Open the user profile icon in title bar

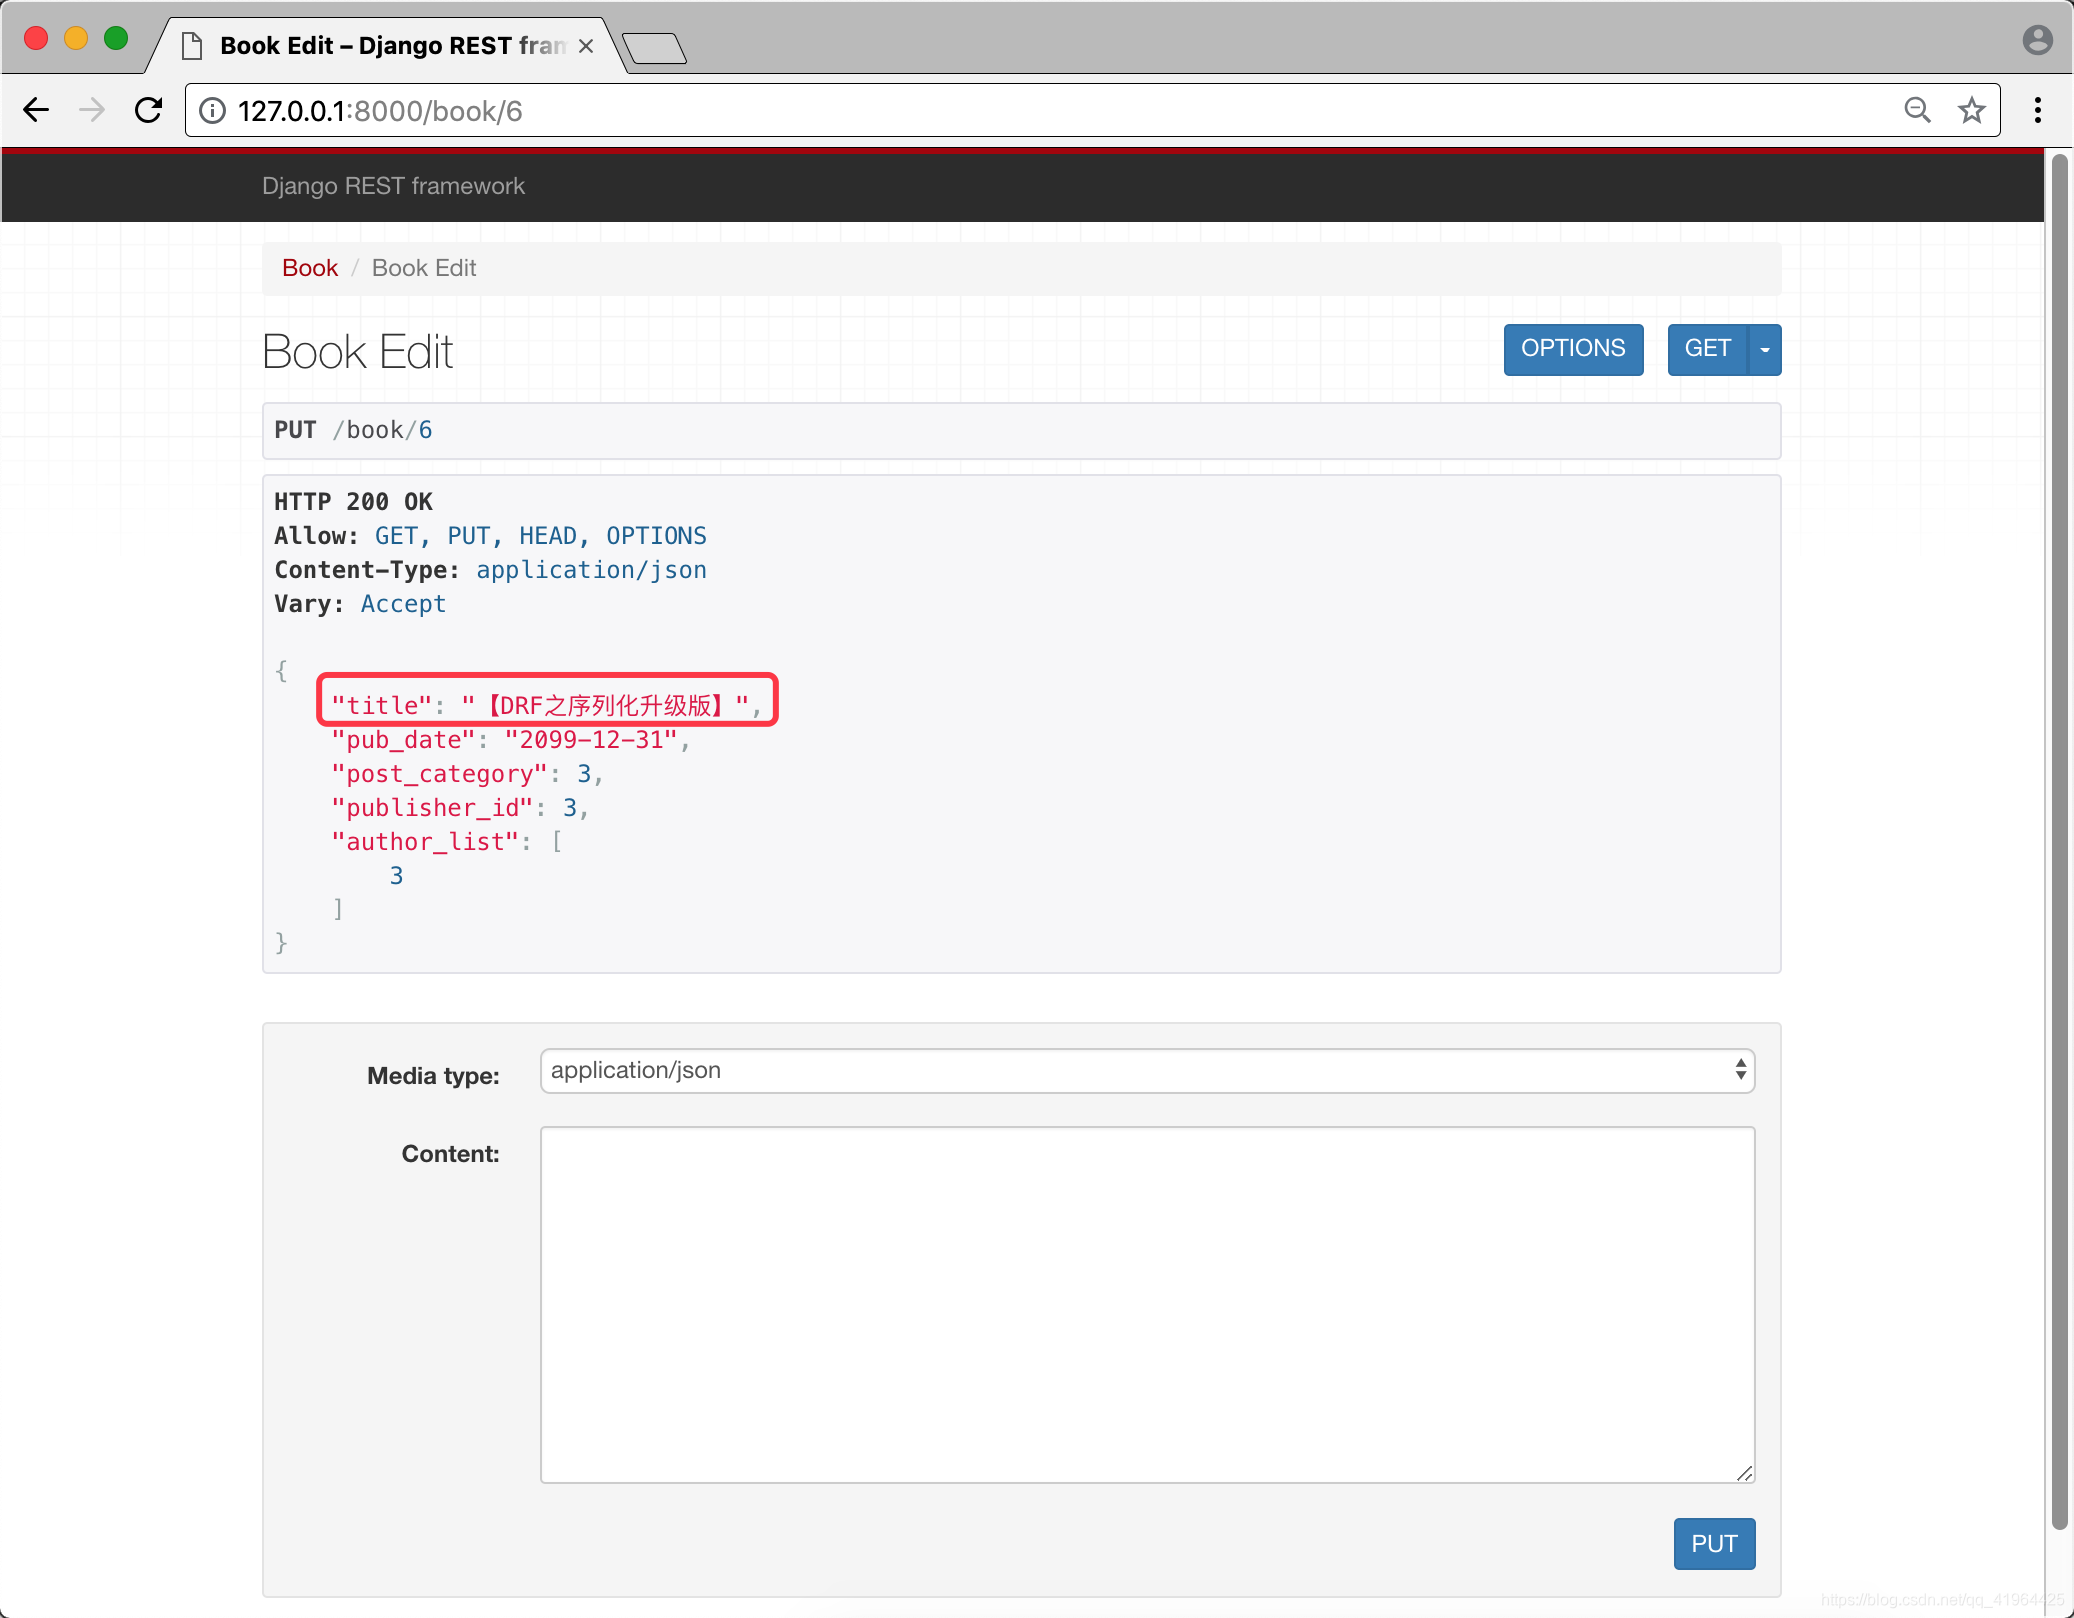(2037, 40)
